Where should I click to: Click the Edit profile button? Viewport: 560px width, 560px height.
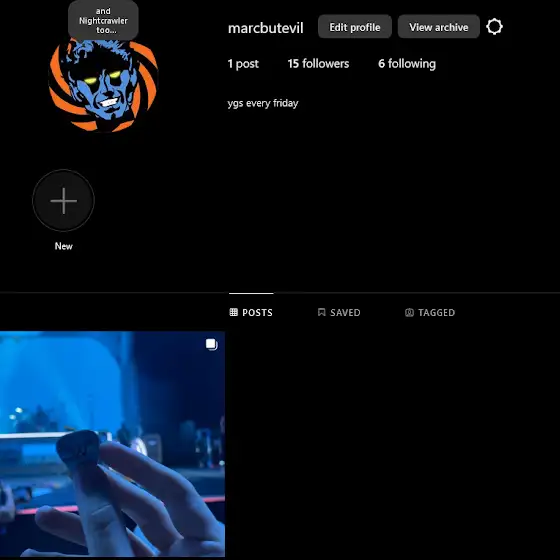355,27
